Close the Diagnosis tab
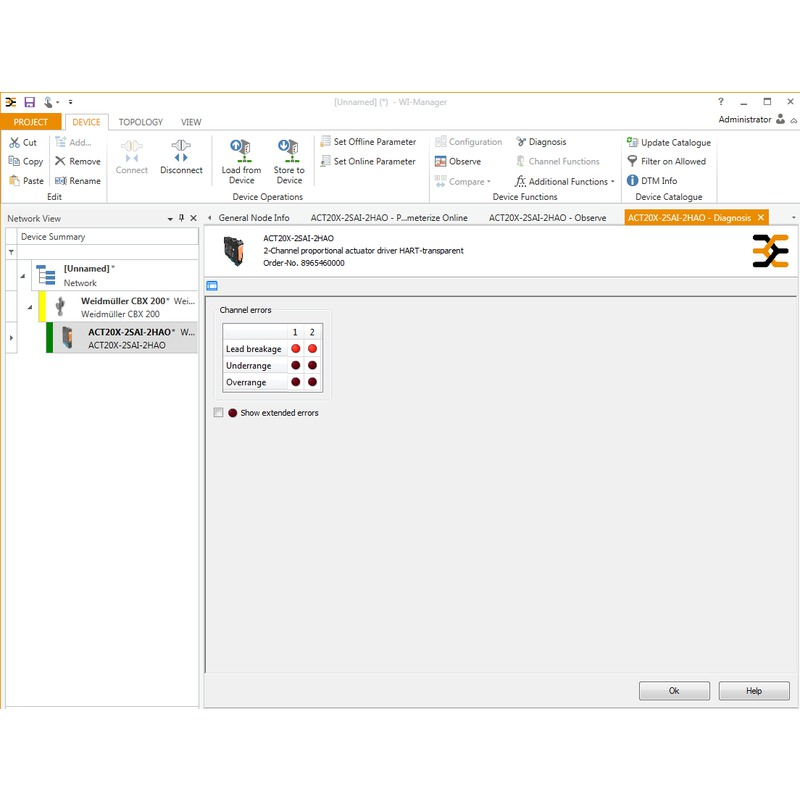The width and height of the screenshot is (800, 800). click(761, 217)
